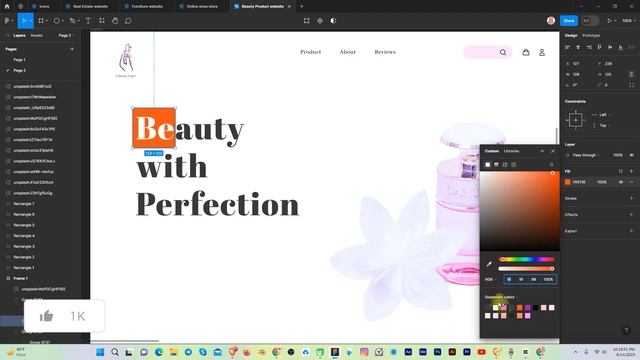
Task: Add a new fill with plus icon
Action: (x=631, y=171)
